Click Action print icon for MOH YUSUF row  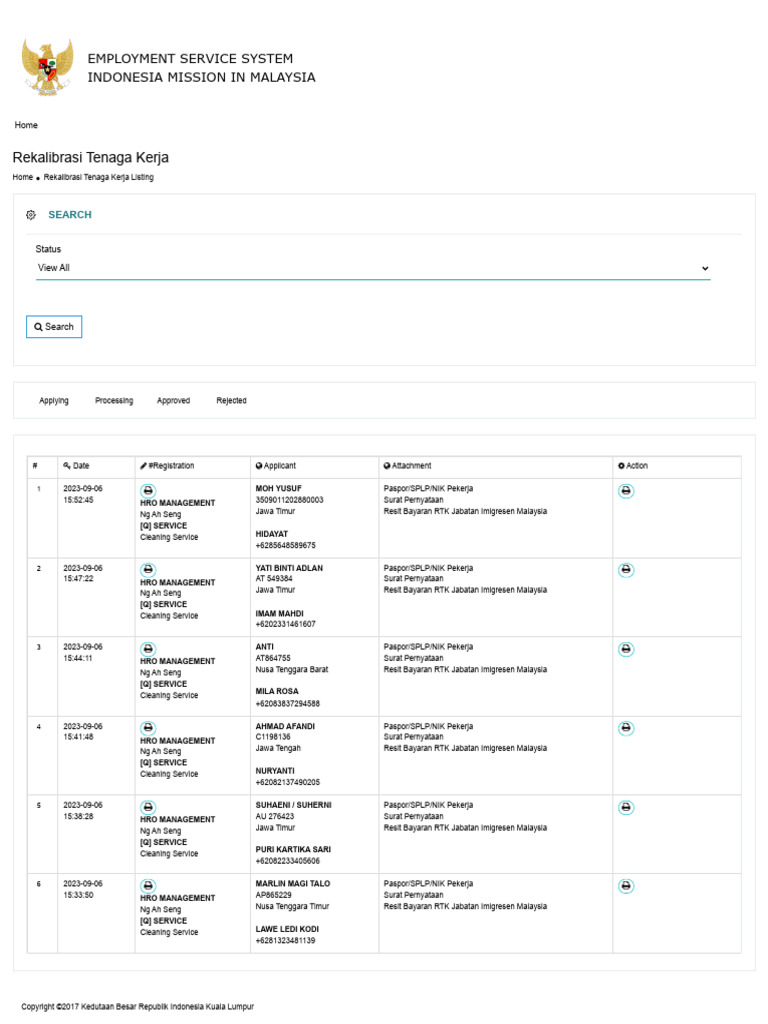point(626,490)
